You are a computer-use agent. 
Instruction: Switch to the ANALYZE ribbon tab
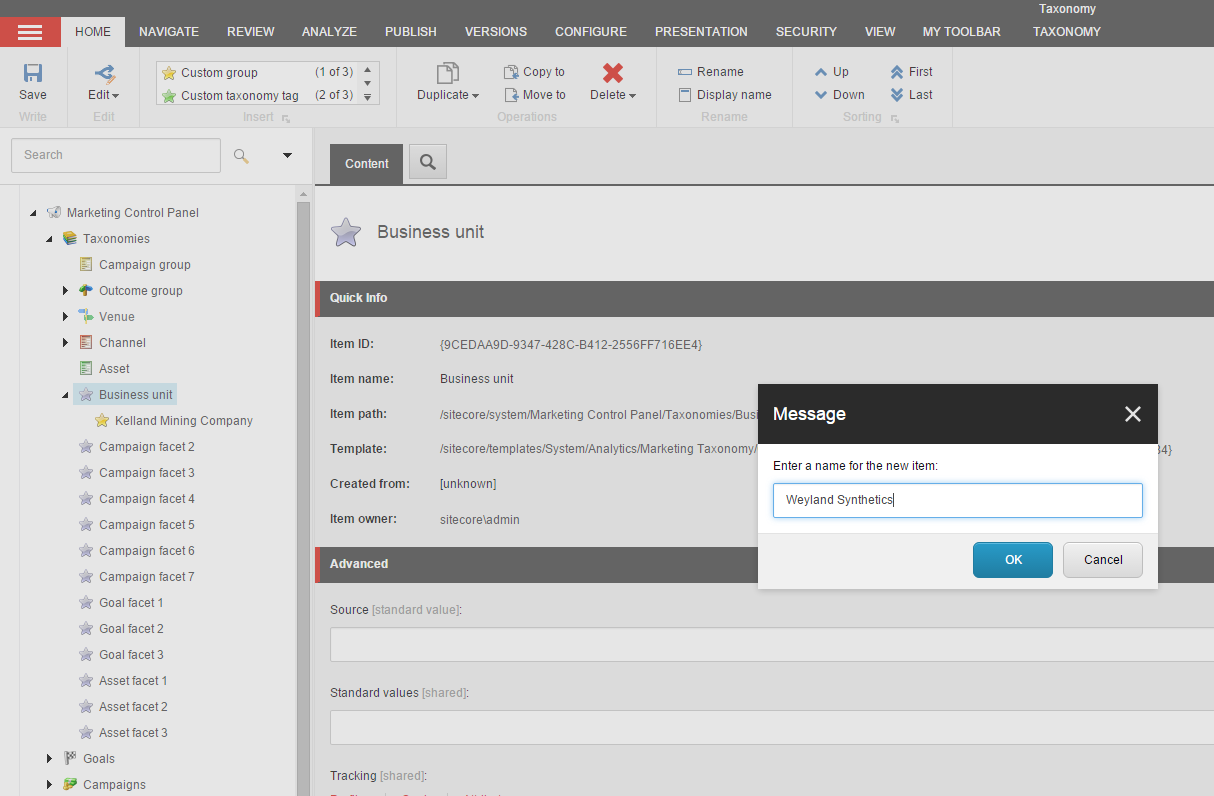coord(329,32)
